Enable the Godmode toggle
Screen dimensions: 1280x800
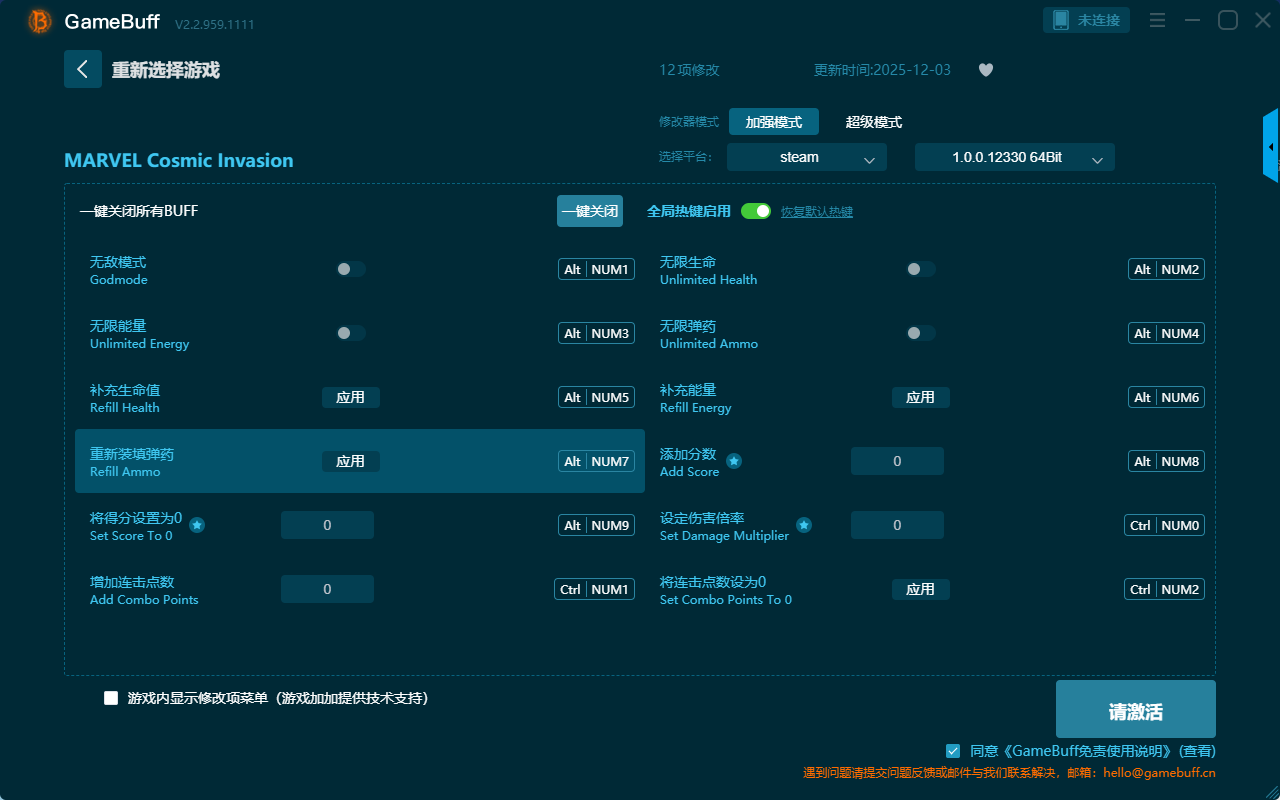(350, 269)
